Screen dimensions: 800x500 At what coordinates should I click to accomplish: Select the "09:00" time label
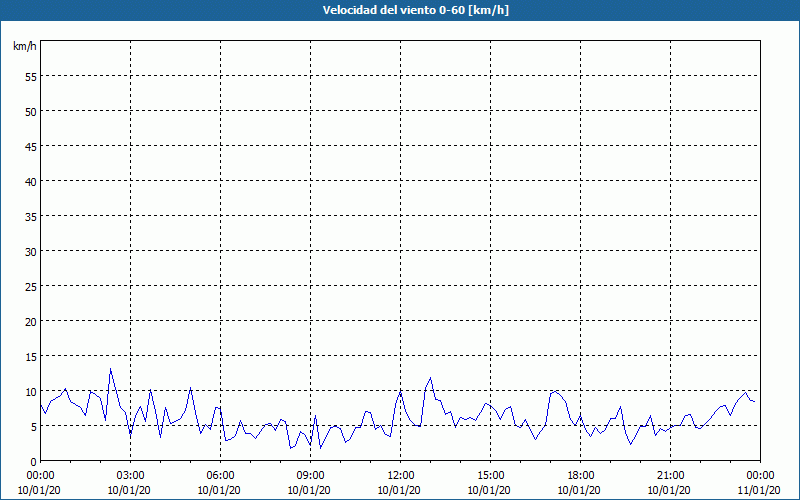pyautogui.click(x=310, y=476)
